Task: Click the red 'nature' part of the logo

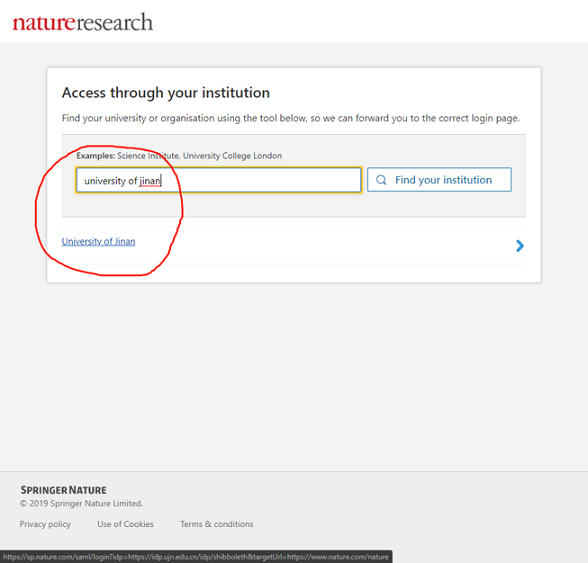Action: (44, 23)
